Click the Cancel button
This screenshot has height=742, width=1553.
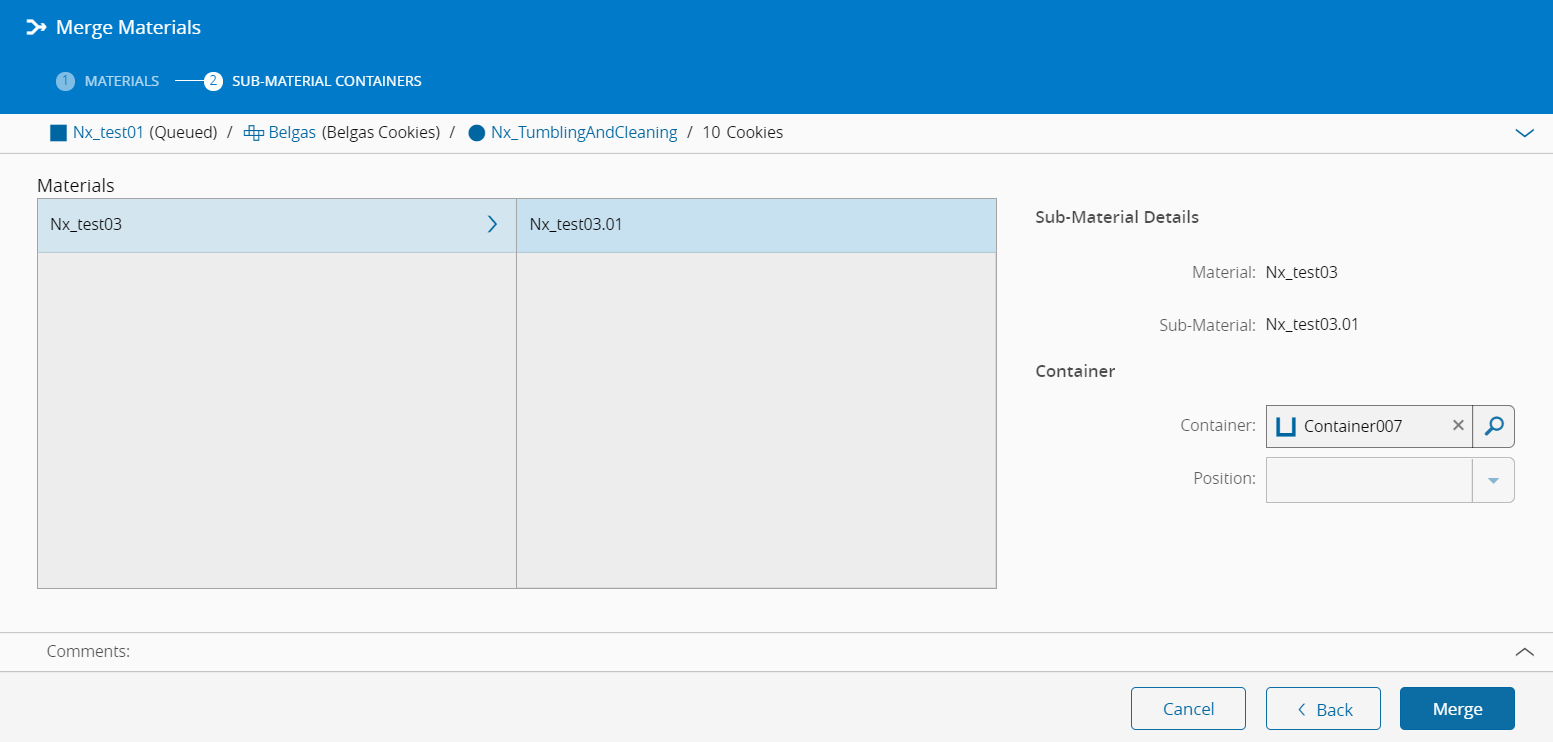pos(1188,709)
